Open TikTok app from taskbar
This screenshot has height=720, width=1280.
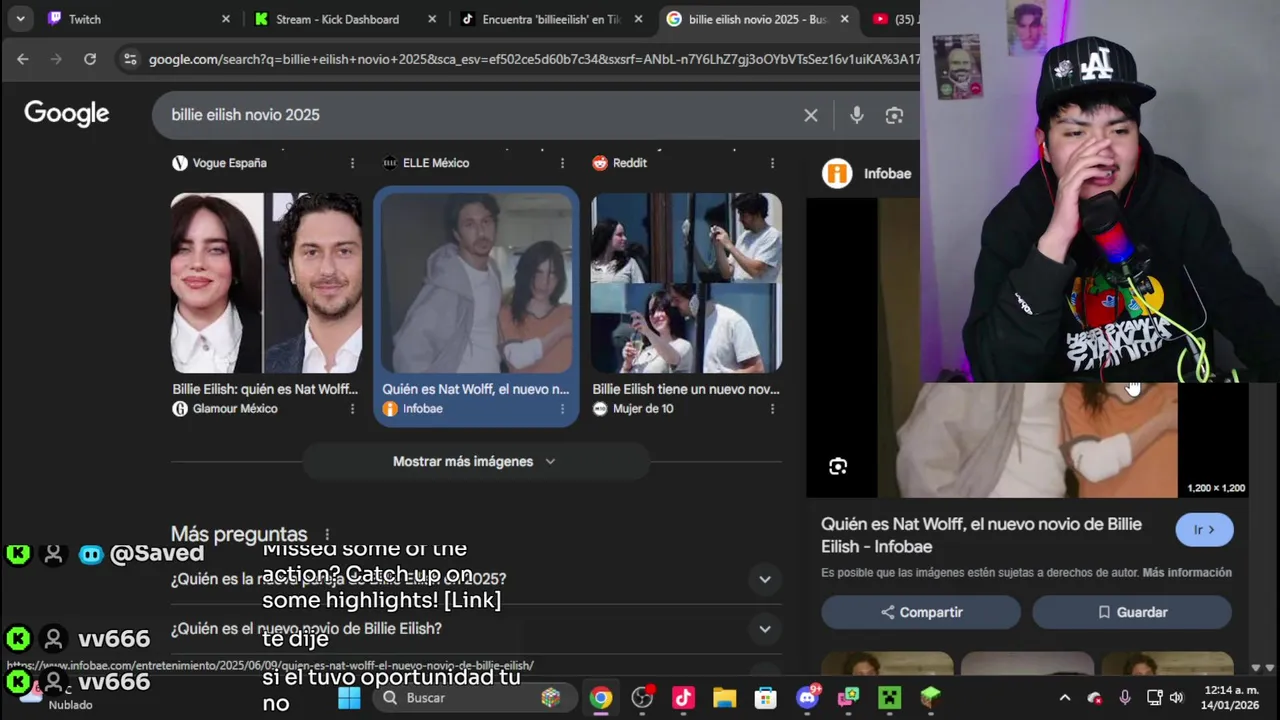click(x=683, y=697)
